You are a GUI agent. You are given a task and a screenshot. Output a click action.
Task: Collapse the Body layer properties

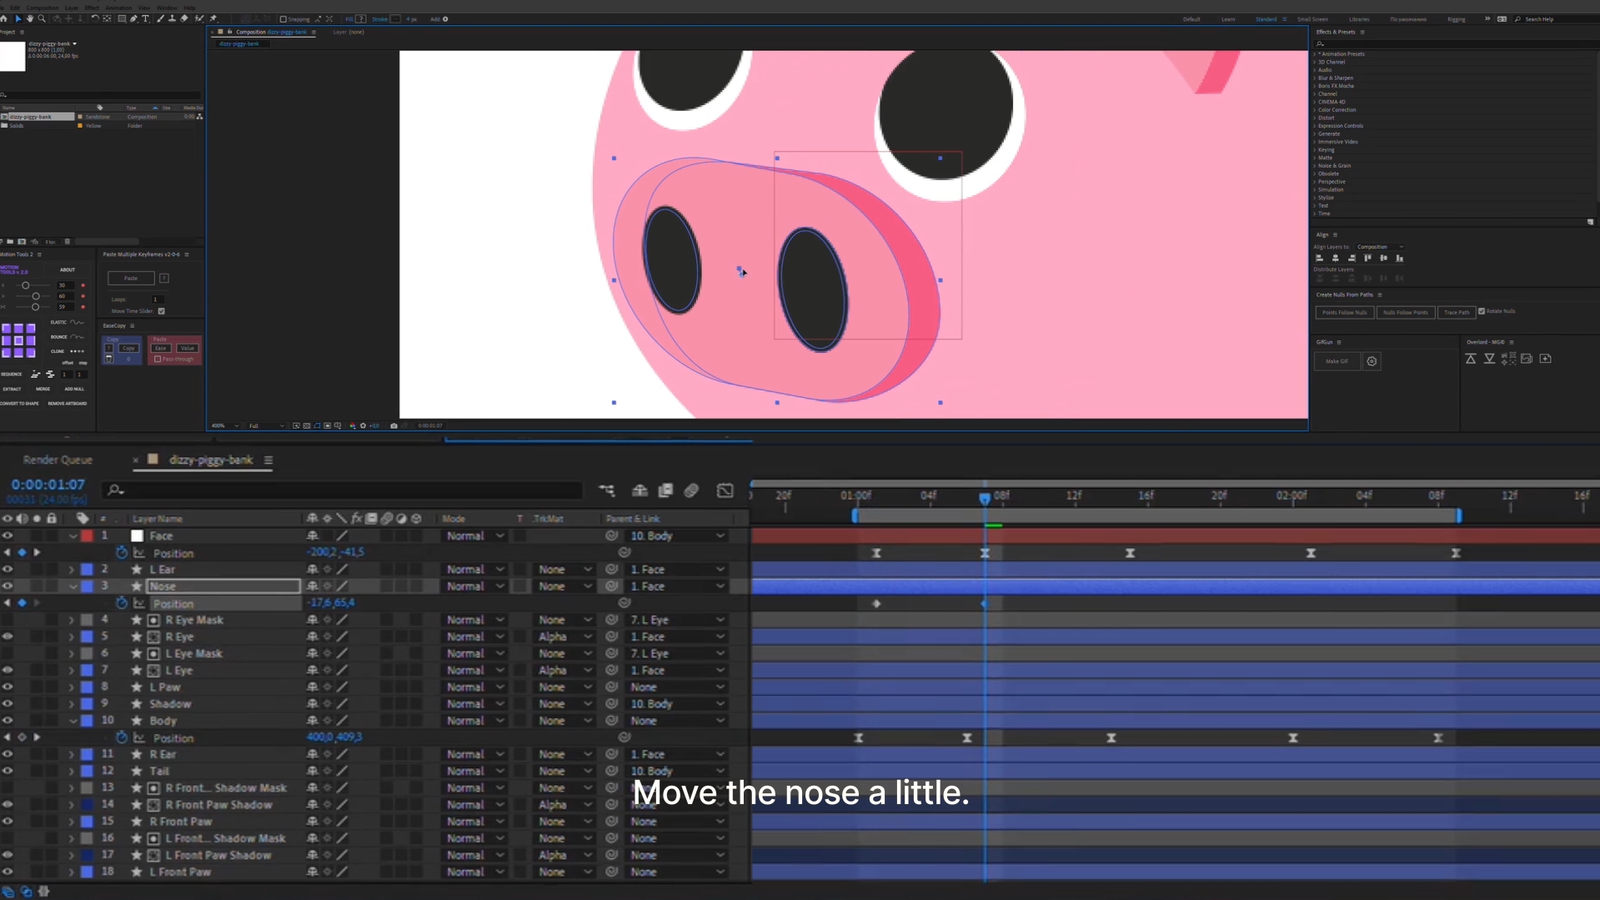click(72, 721)
